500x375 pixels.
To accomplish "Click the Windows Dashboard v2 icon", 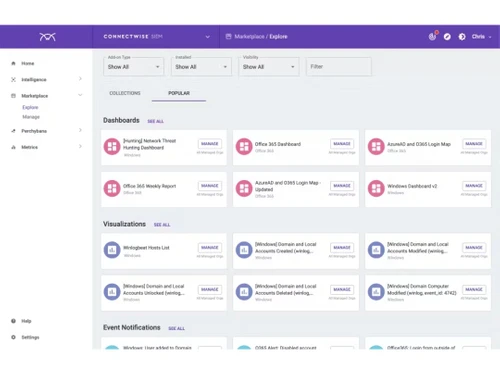I will (x=376, y=189).
